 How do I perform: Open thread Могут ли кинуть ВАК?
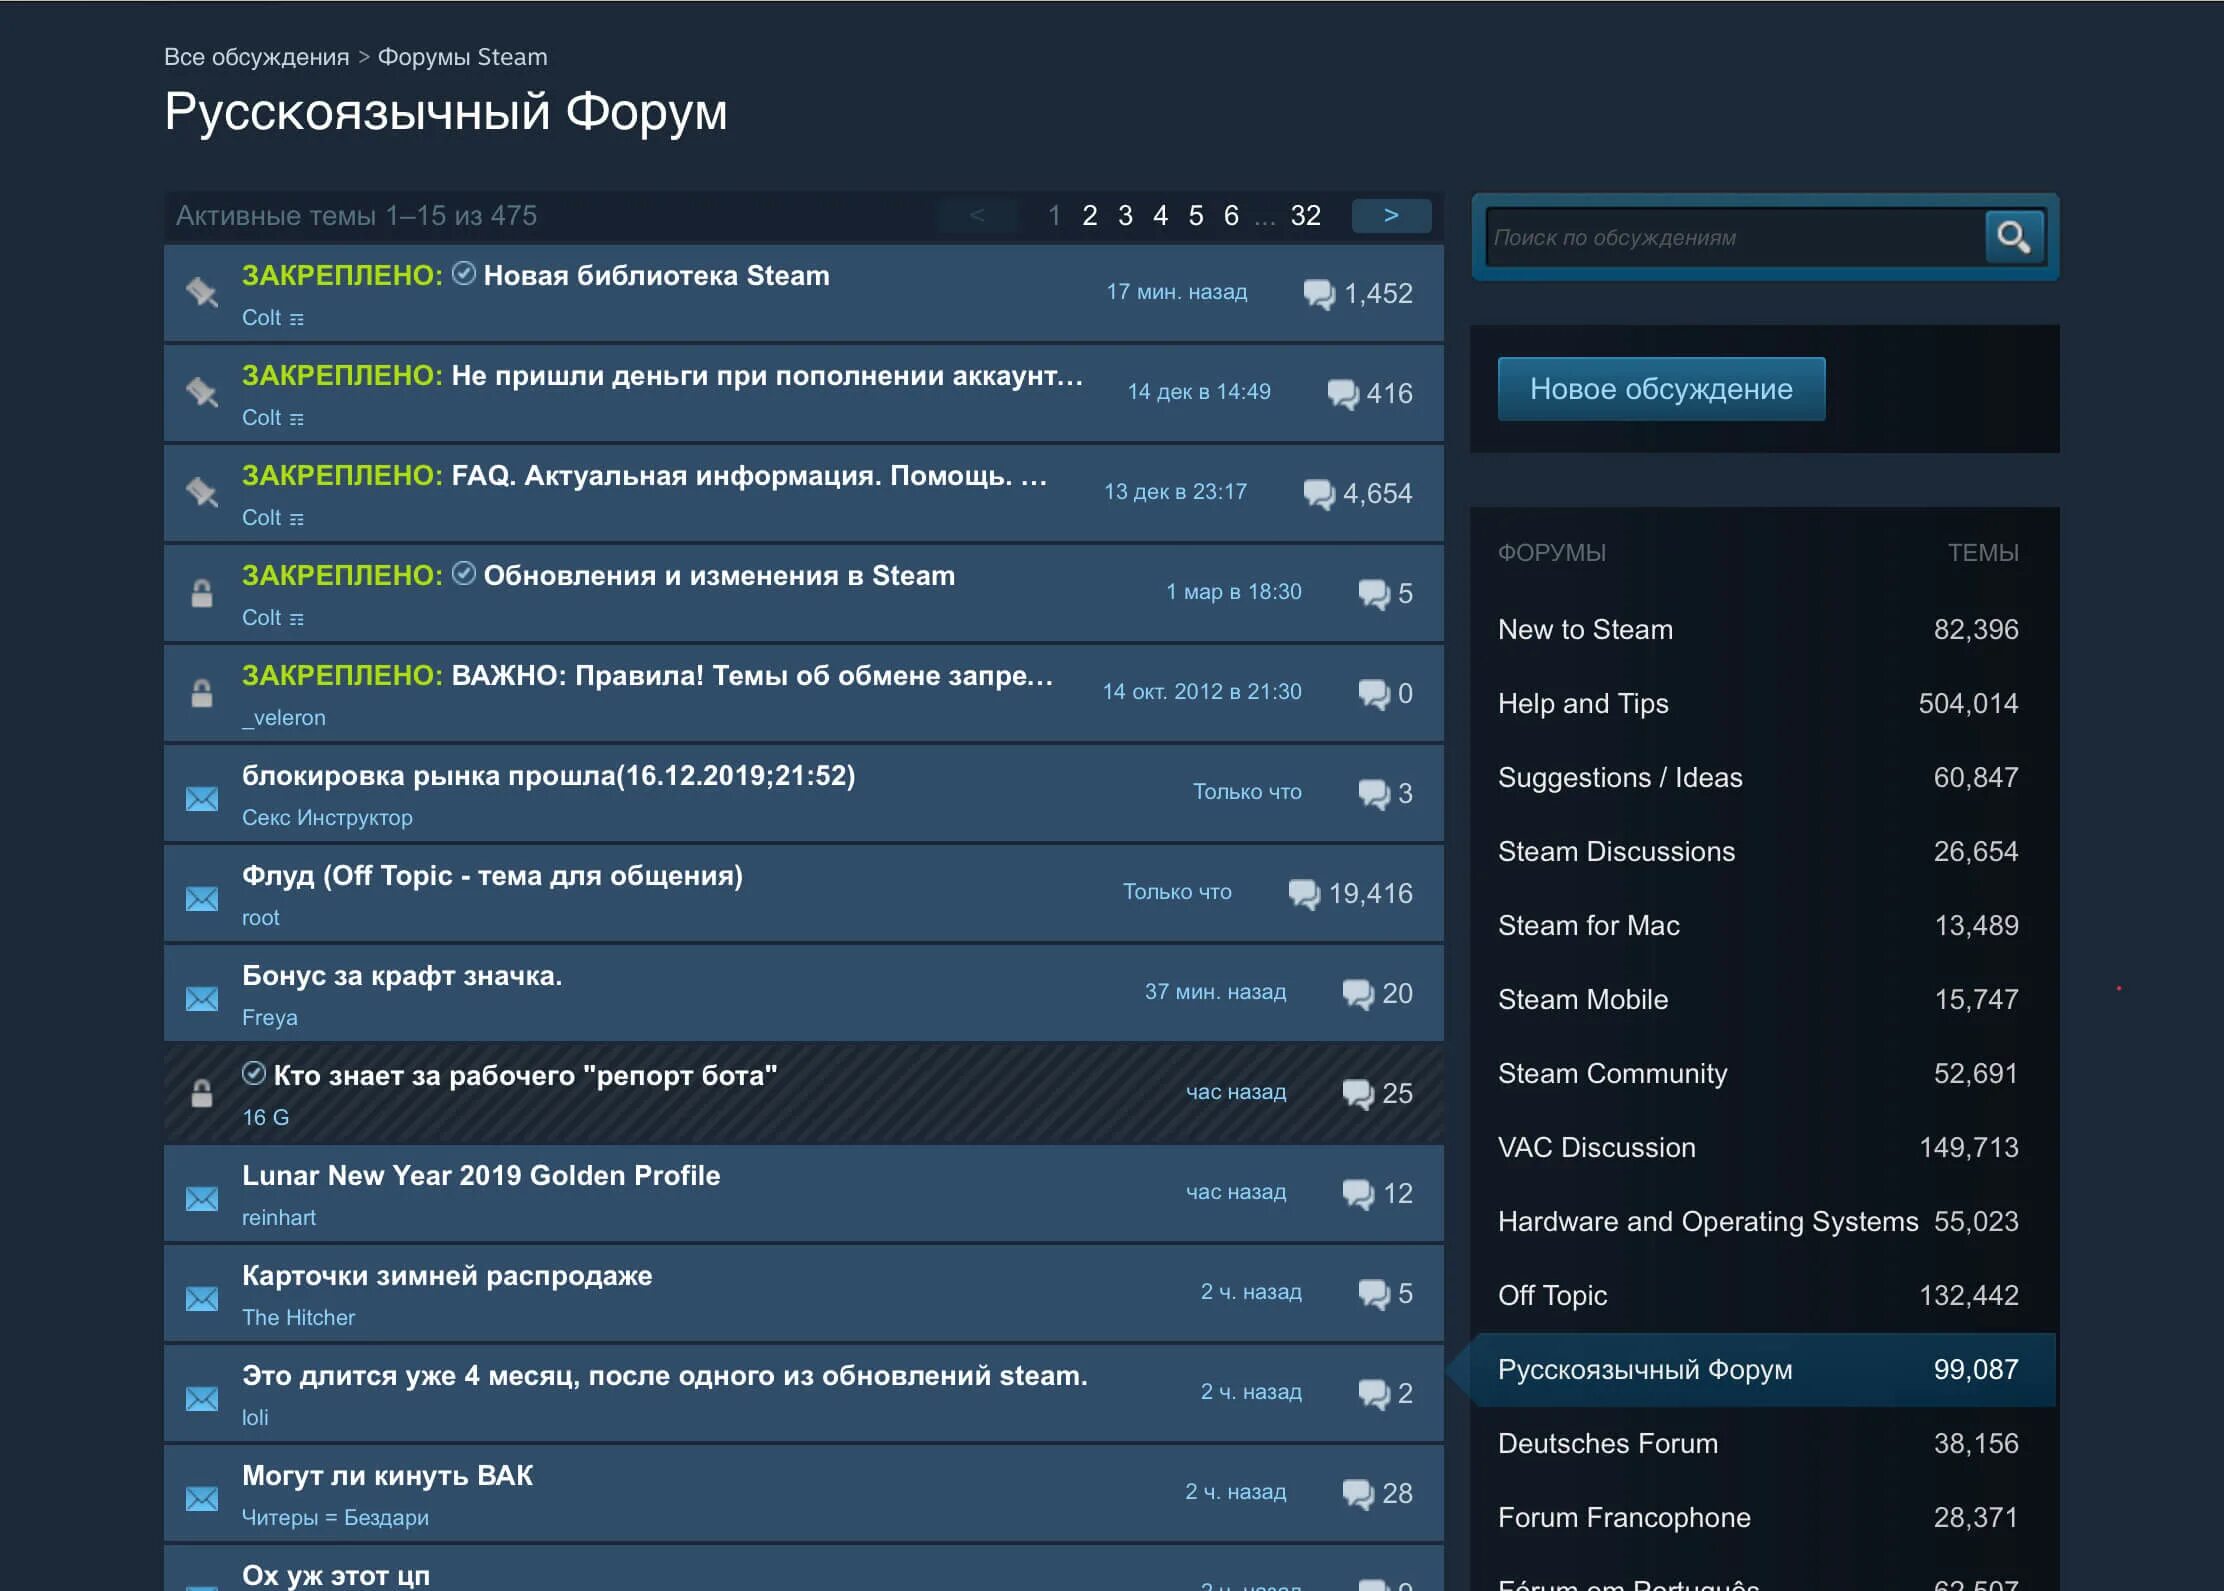point(387,1475)
